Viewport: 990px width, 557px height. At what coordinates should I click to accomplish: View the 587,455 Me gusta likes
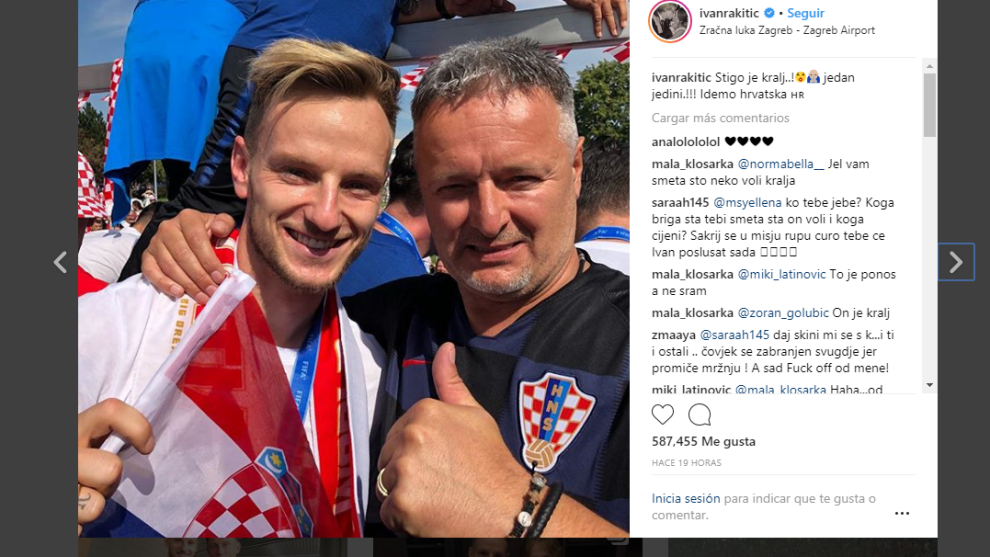click(703, 441)
